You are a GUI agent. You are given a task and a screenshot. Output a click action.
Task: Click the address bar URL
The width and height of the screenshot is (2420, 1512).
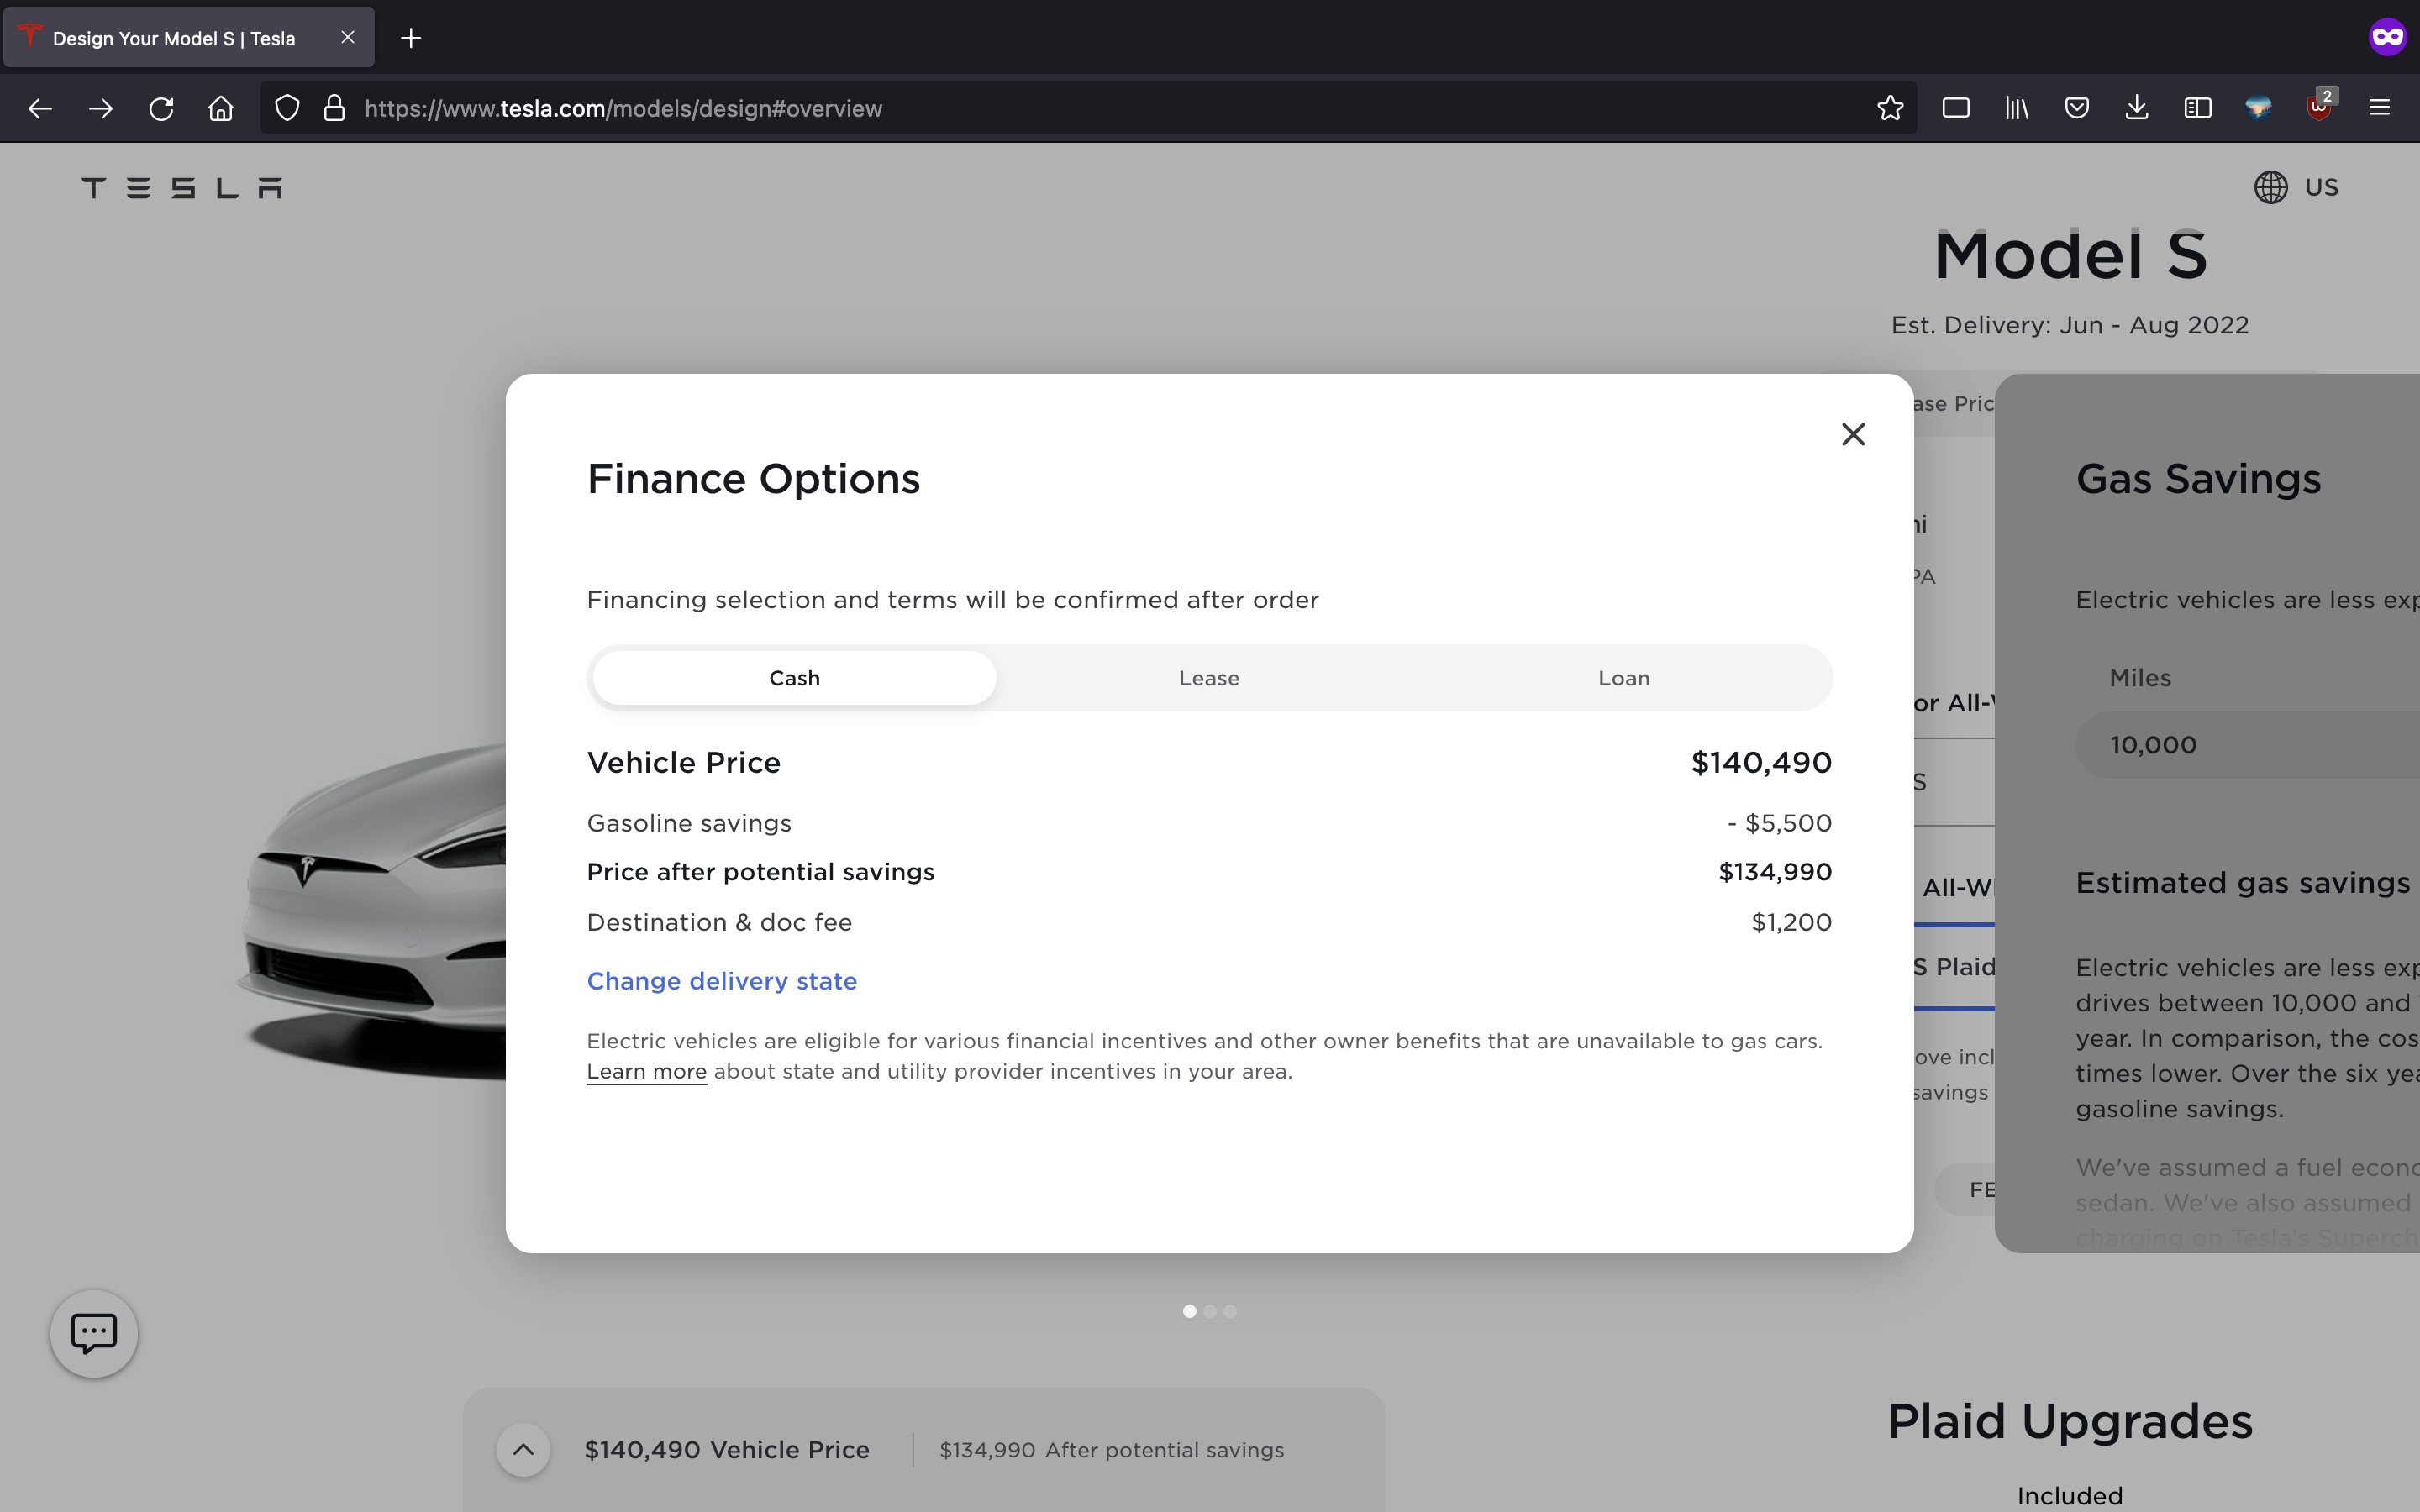pyautogui.click(x=623, y=108)
